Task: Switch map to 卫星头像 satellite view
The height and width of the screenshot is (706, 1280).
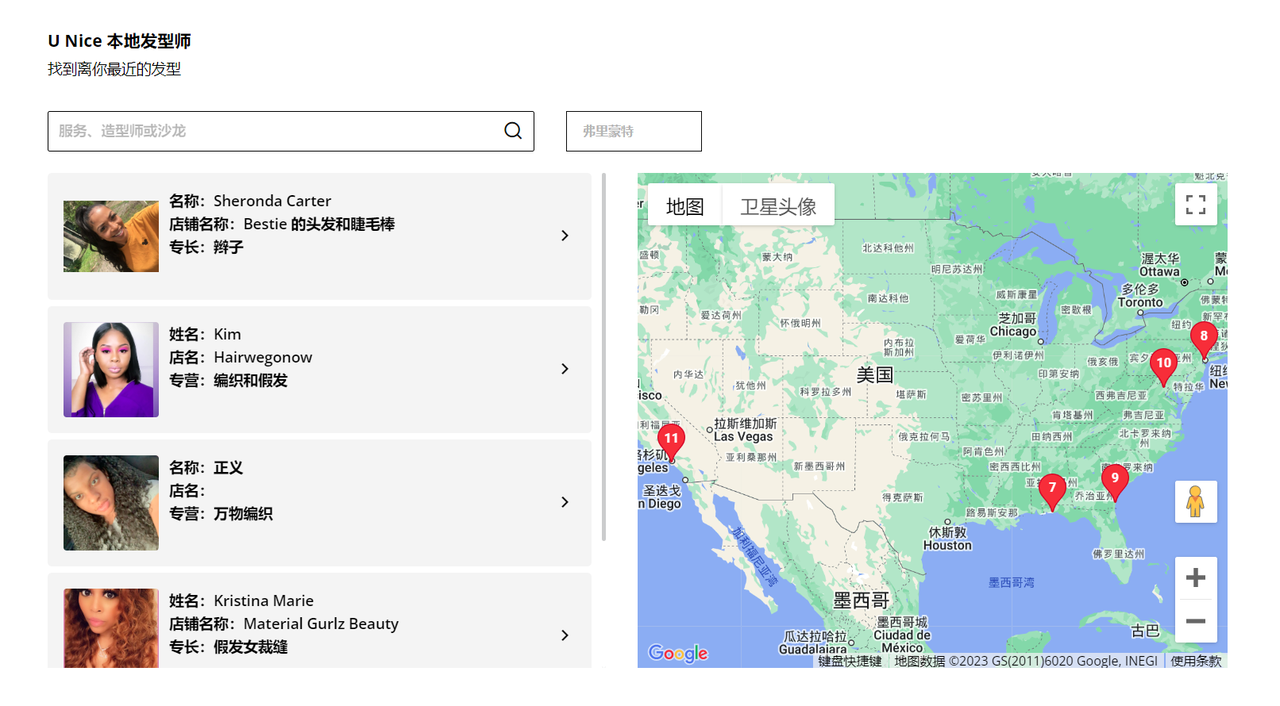Action: 778,206
